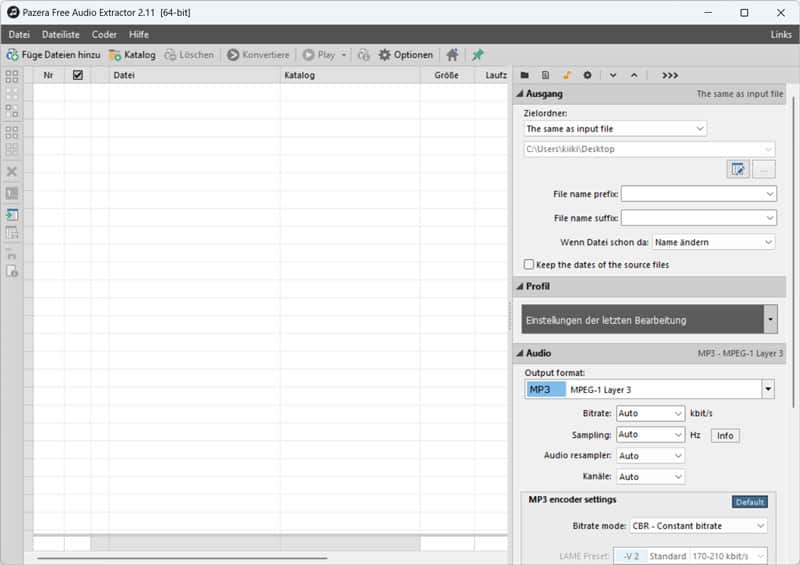
Task: Open the Hilfe menu
Action: point(139,35)
